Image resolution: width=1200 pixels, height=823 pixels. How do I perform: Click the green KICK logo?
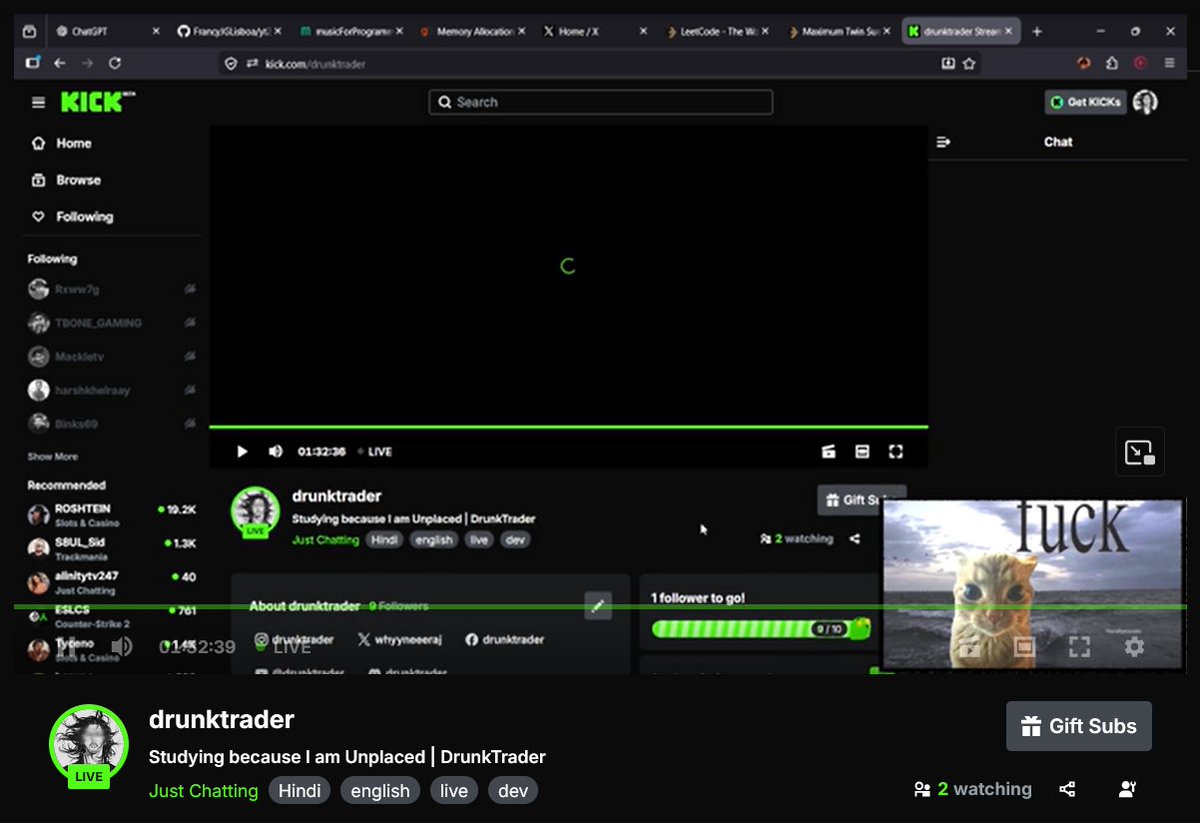coord(92,102)
